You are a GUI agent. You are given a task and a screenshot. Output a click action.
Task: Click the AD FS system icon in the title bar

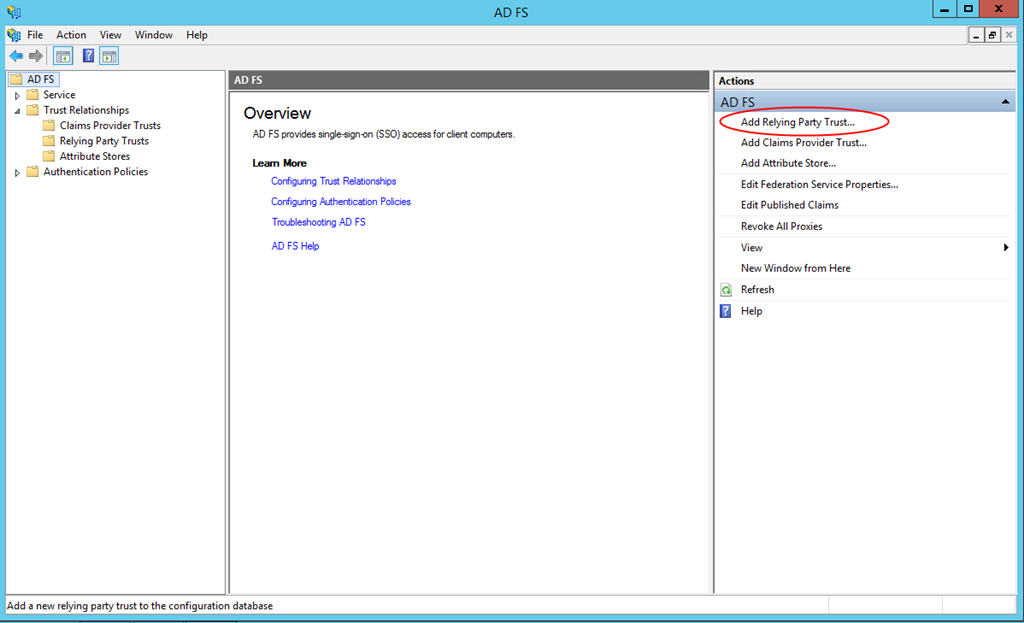pos(14,12)
